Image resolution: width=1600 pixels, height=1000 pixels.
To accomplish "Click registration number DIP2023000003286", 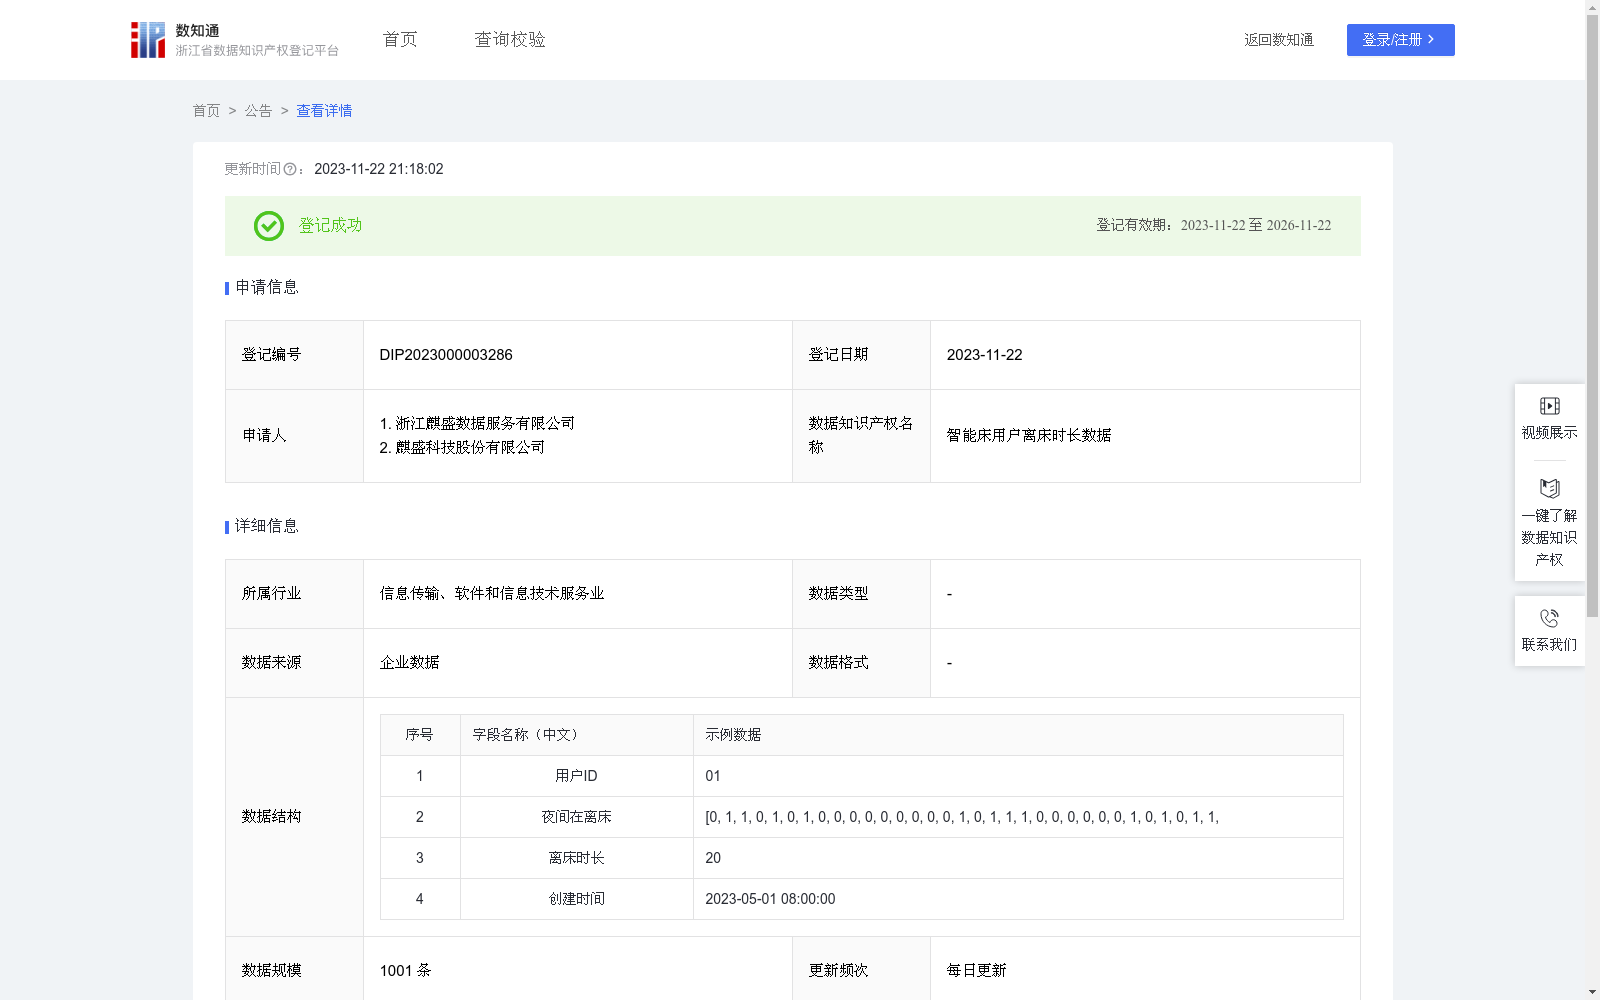I will pos(446,355).
